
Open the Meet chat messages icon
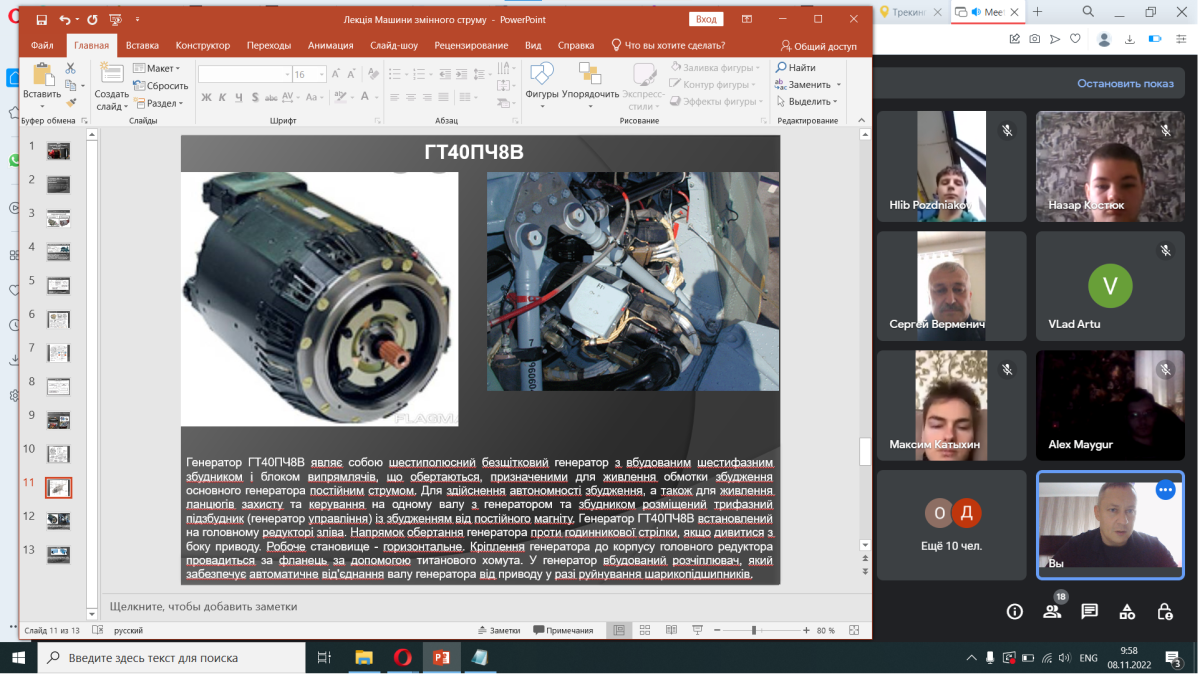pyautogui.click(x=1089, y=611)
